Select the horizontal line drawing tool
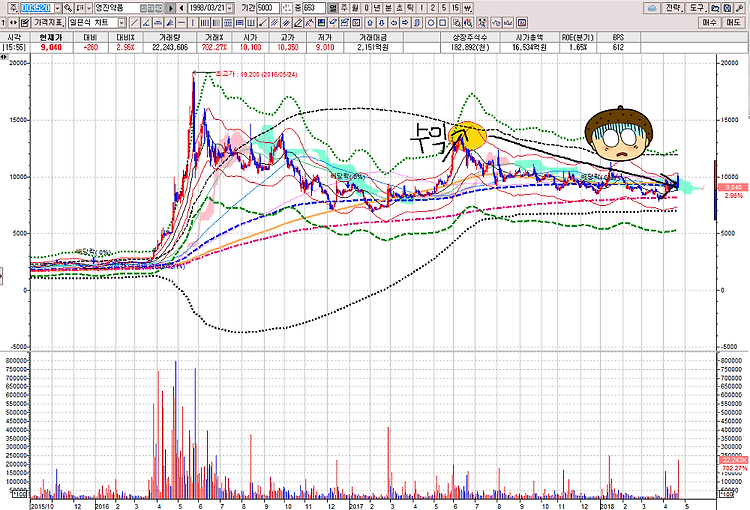The height and width of the screenshot is (510, 750). (181, 22)
